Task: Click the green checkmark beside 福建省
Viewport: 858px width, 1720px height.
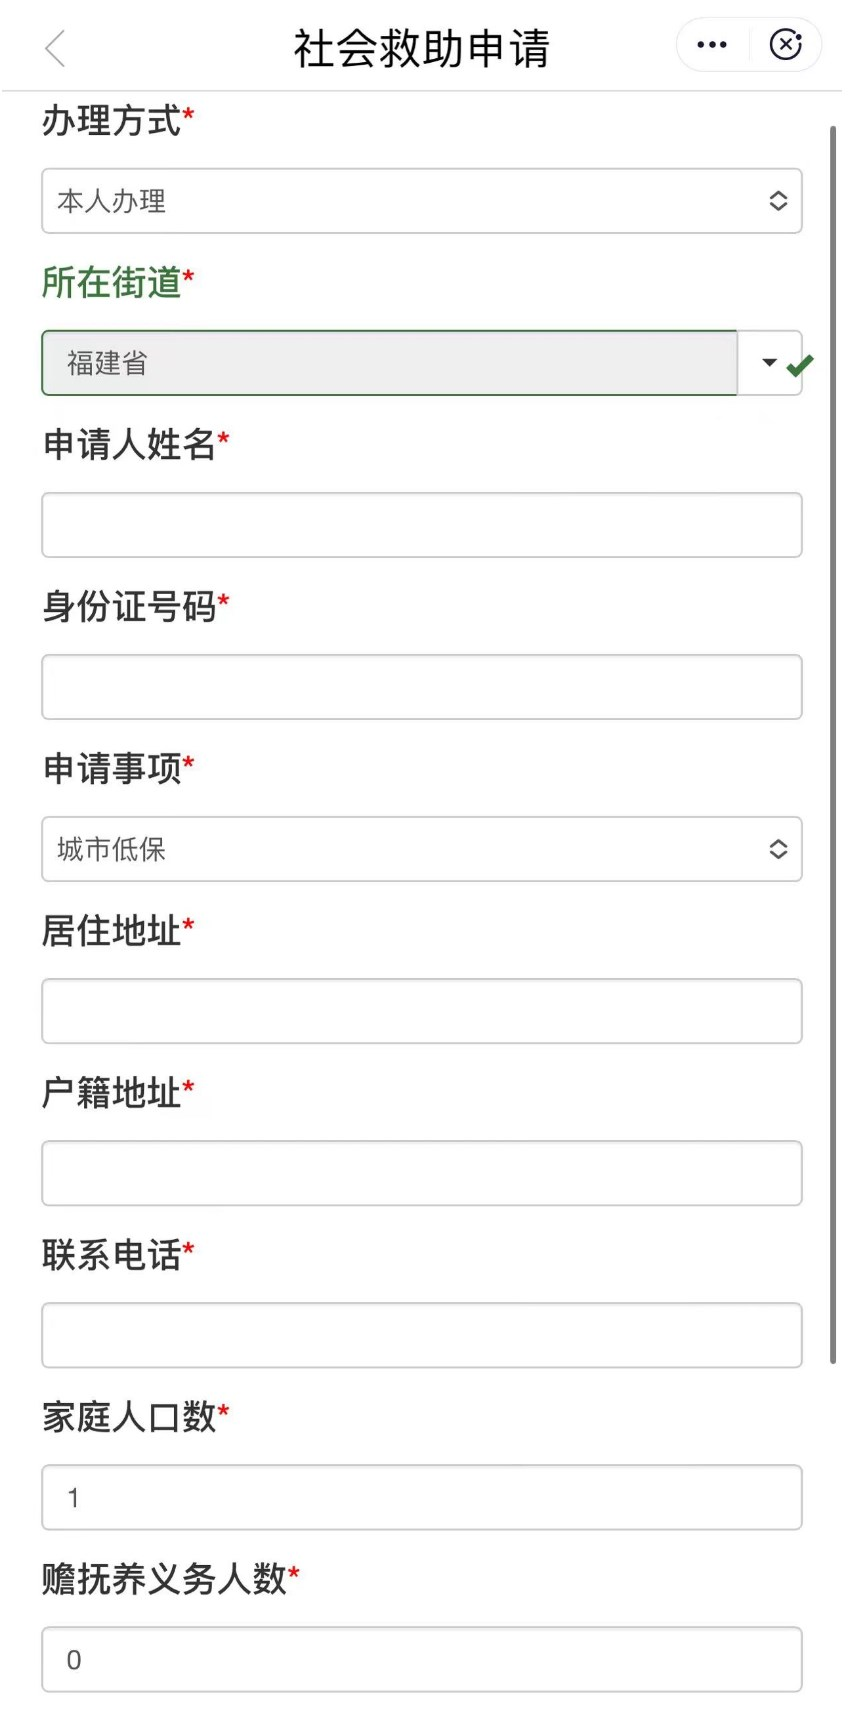Action: 800,366
